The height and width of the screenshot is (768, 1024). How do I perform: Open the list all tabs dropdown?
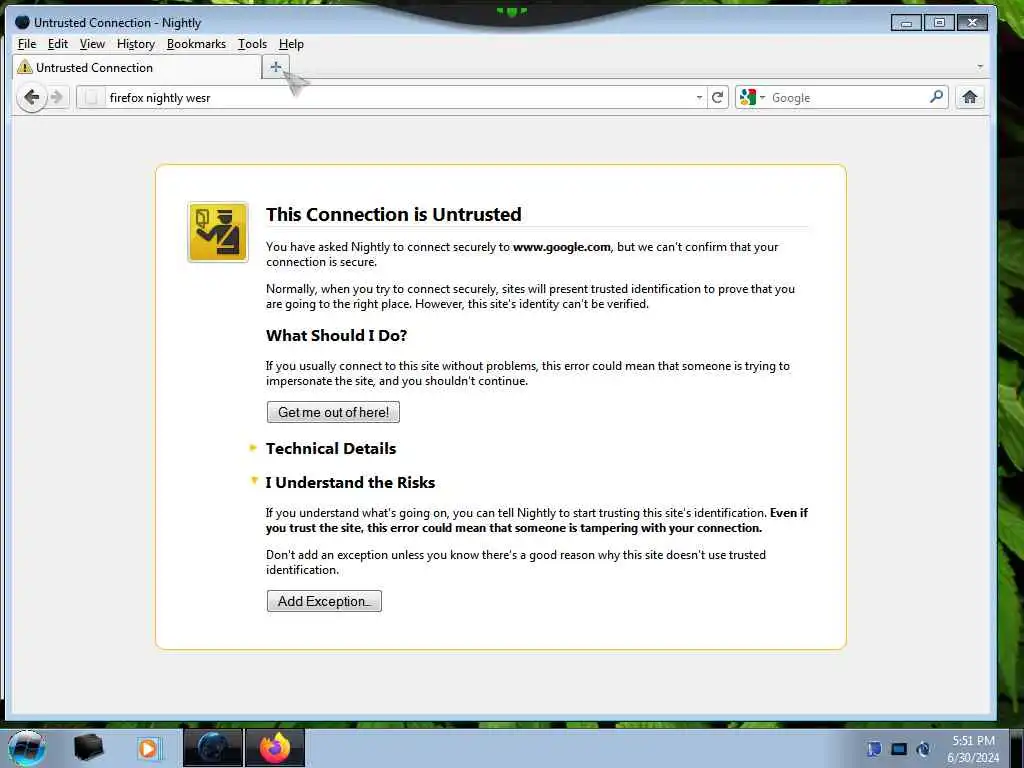[980, 67]
